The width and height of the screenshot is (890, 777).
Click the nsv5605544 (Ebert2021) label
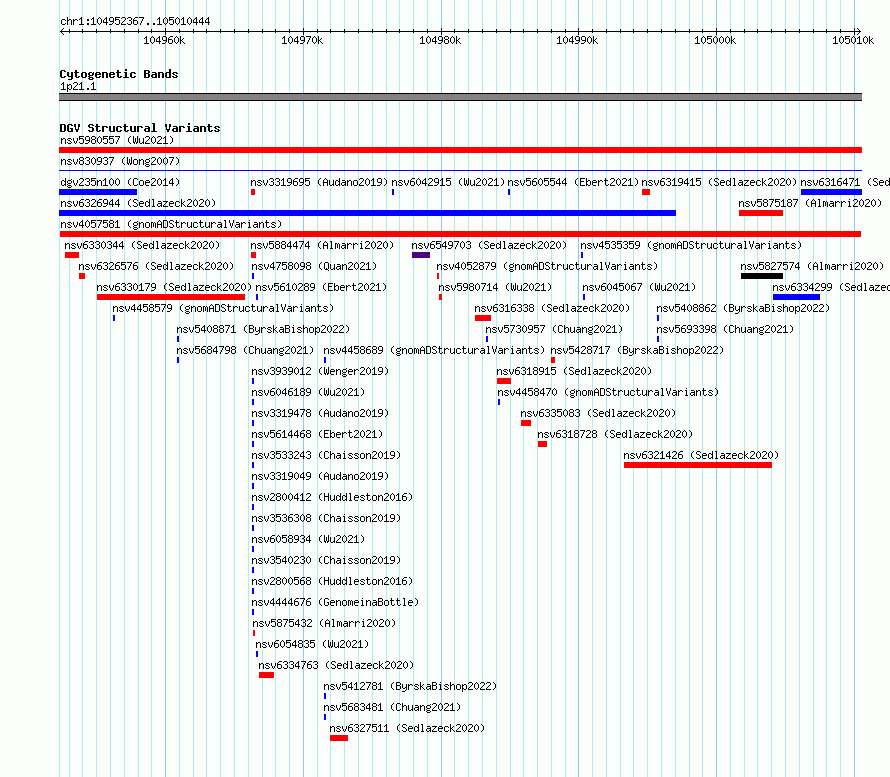point(573,182)
